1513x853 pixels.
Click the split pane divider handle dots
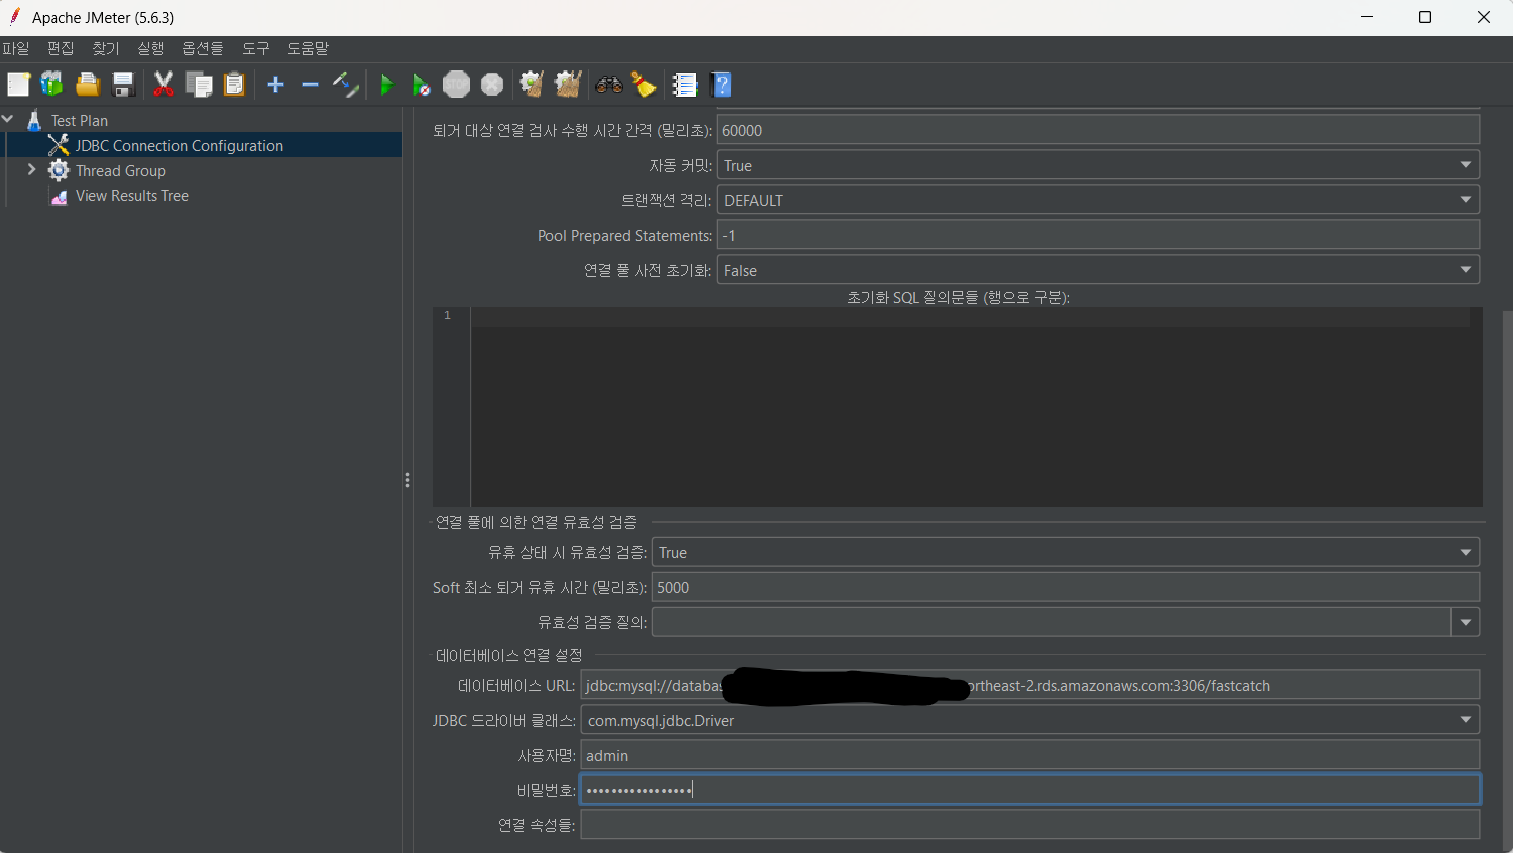point(407,480)
